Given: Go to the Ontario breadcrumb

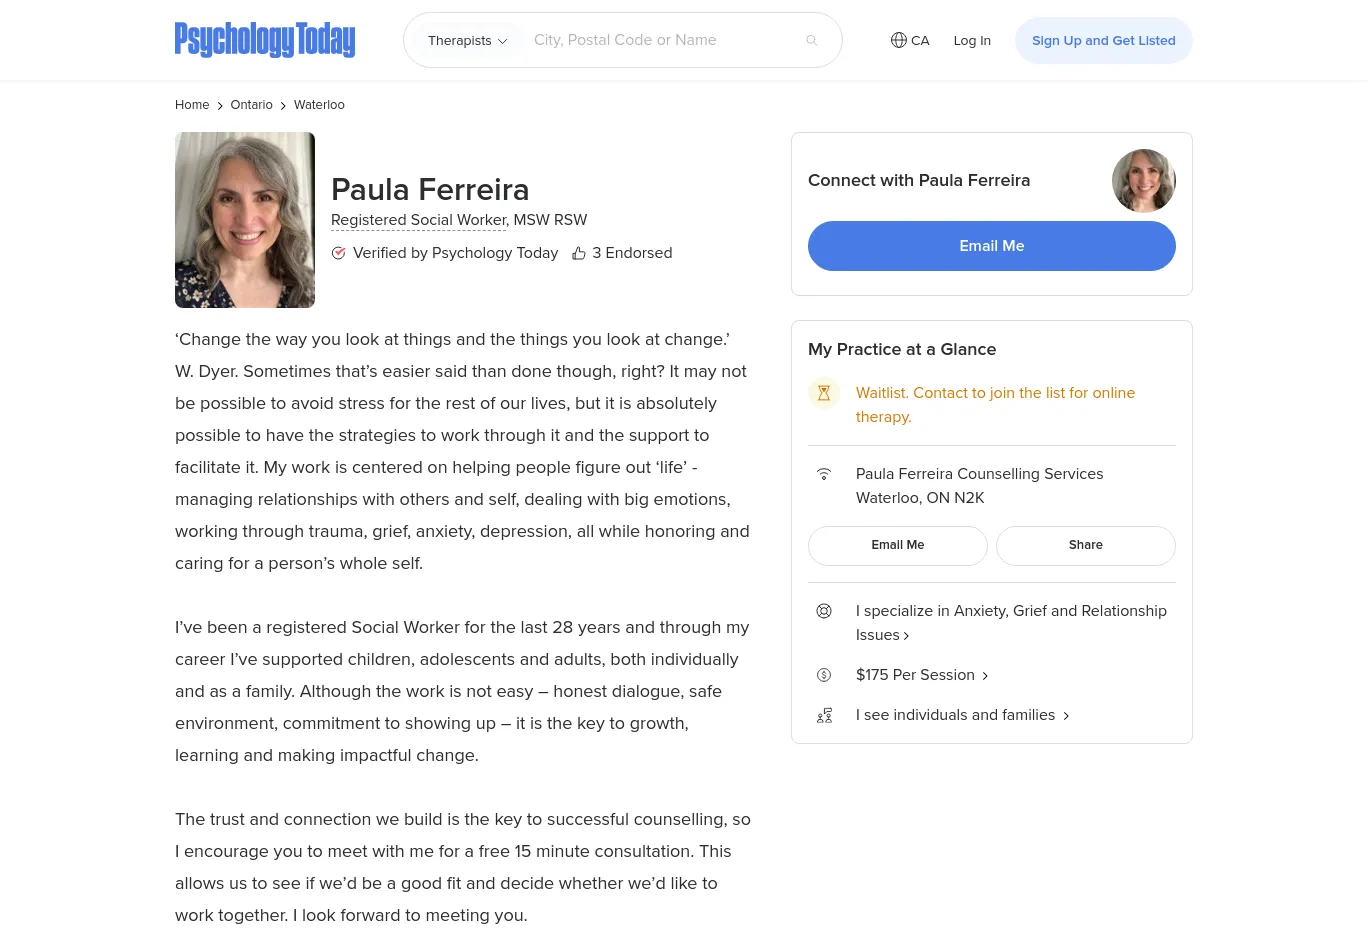Looking at the screenshot, I should 251,105.
